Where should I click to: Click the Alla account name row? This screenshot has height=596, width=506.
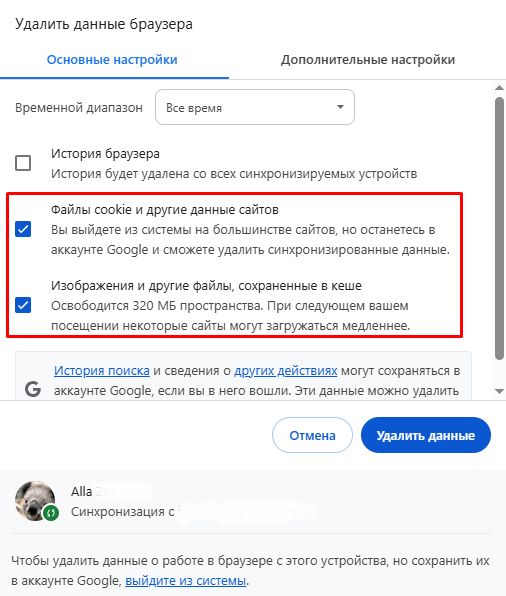tap(112, 491)
